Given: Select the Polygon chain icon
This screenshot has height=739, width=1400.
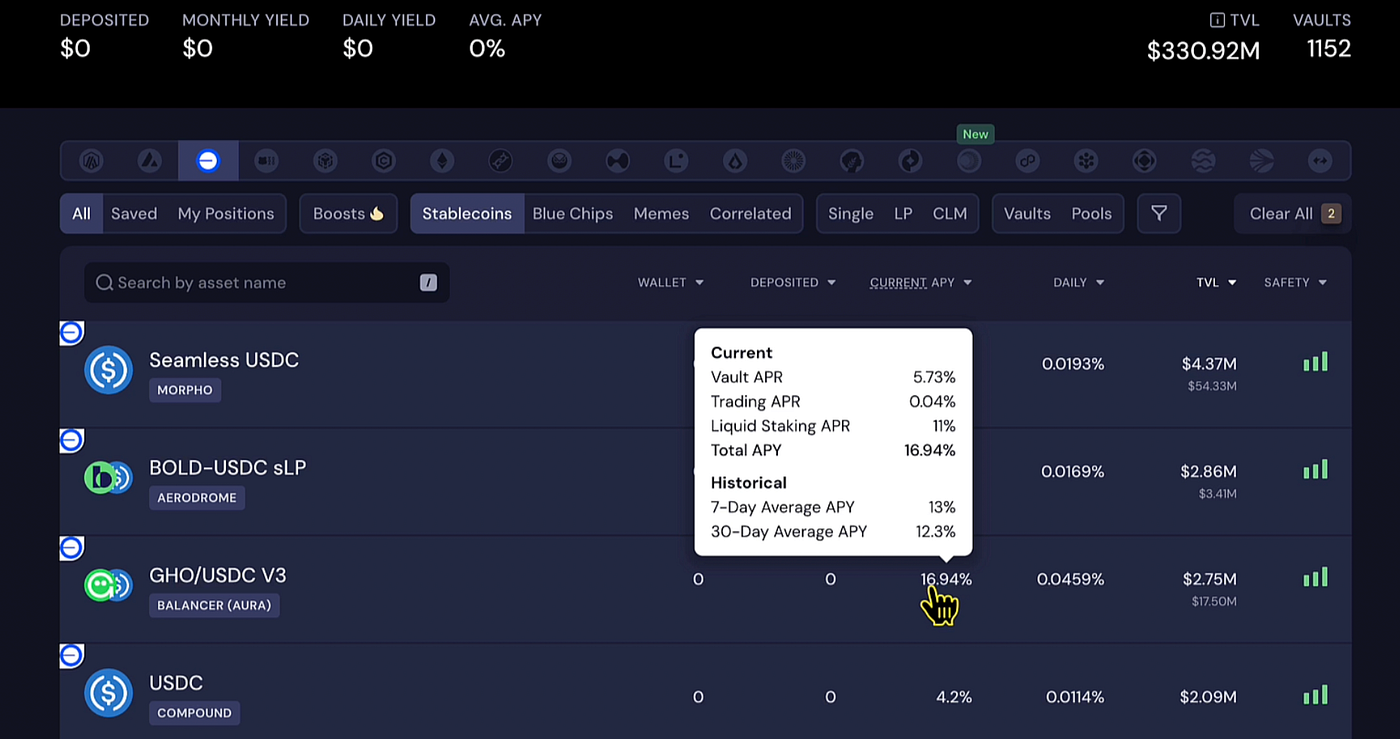Looking at the screenshot, I should 1027,160.
